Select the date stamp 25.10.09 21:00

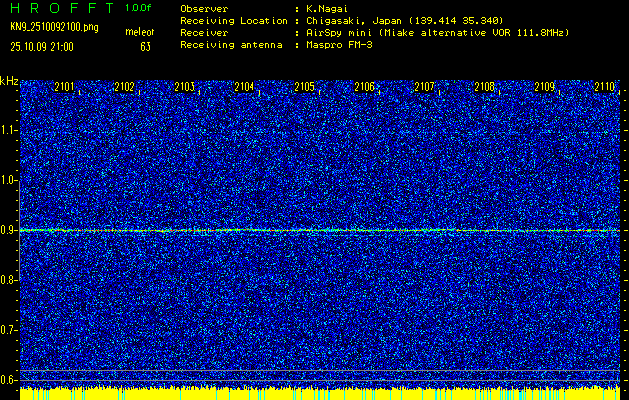point(41,47)
